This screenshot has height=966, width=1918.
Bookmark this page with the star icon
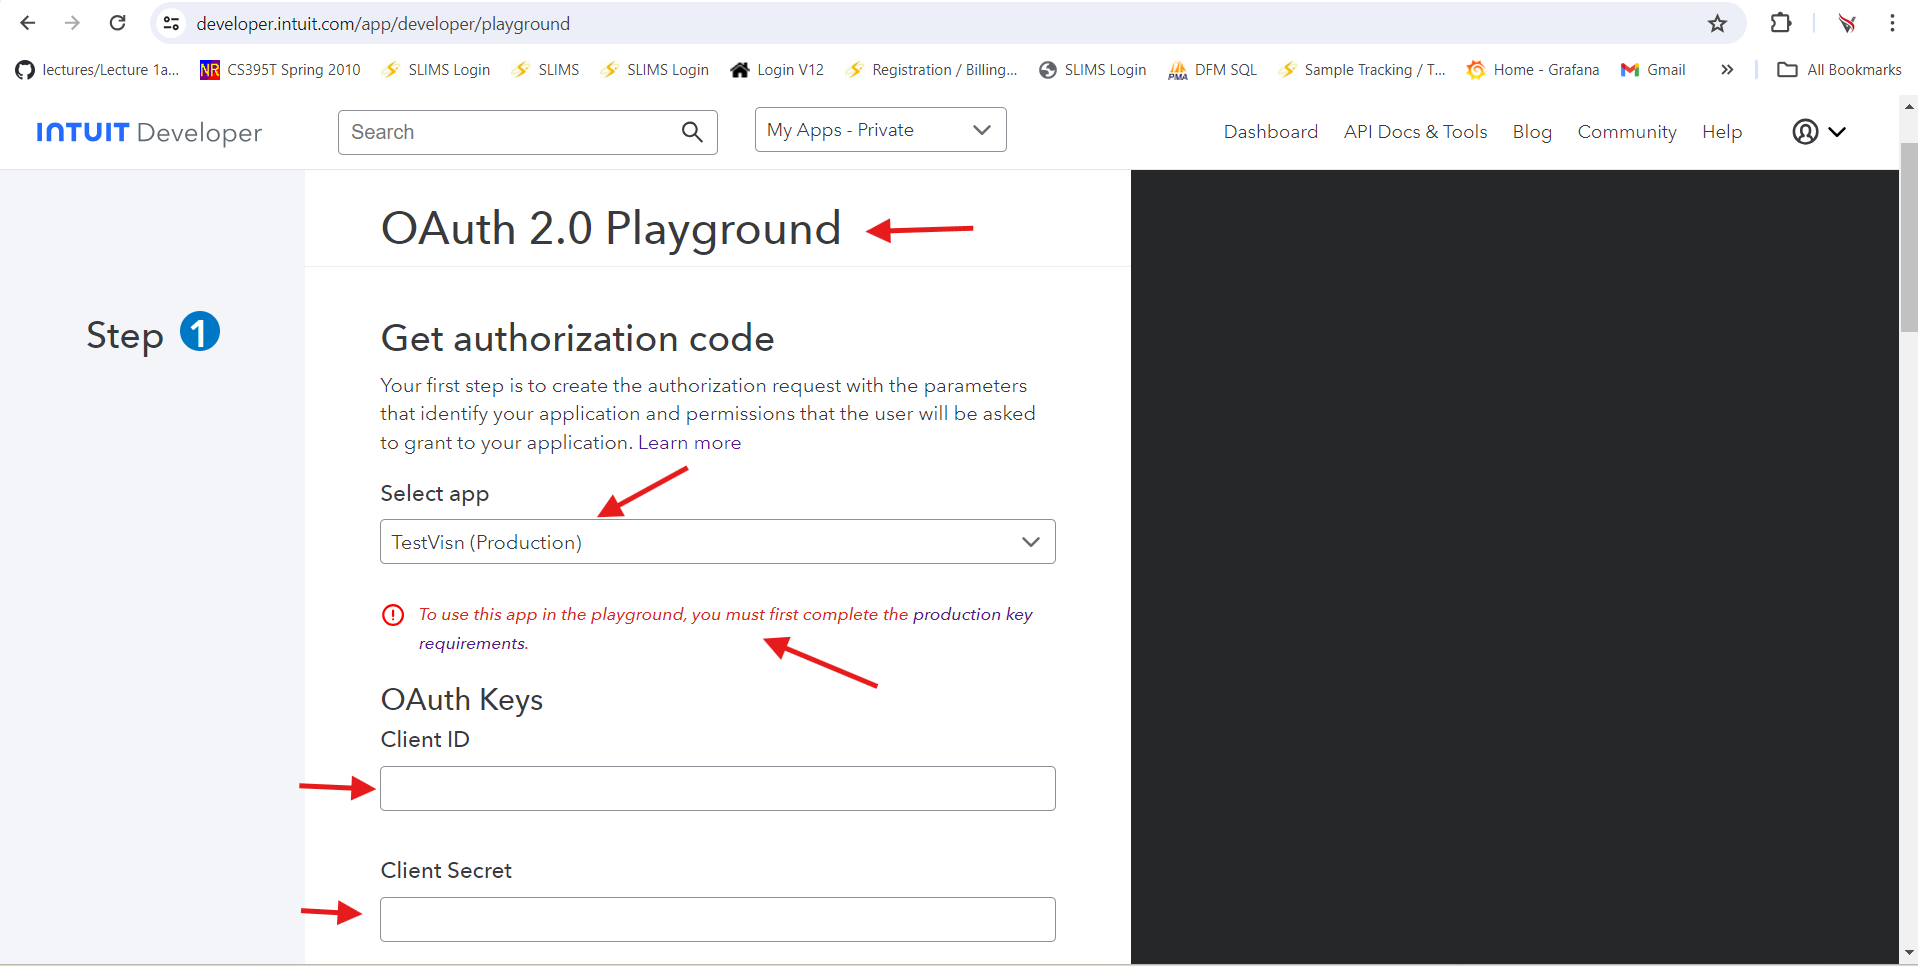pyautogui.click(x=1717, y=24)
